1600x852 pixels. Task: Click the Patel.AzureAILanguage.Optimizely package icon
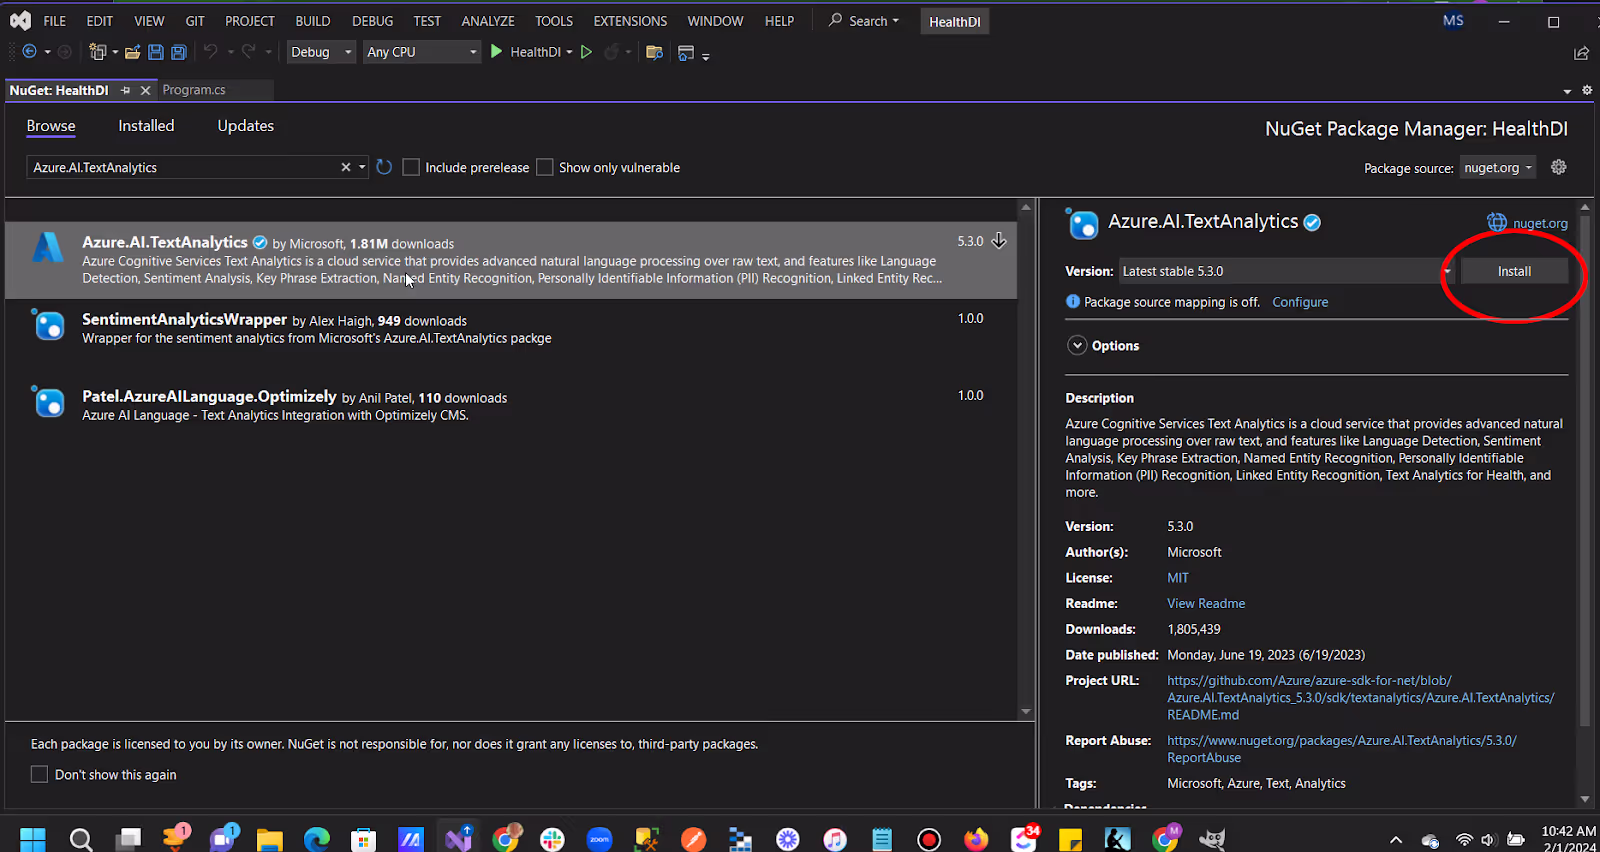[48, 402]
